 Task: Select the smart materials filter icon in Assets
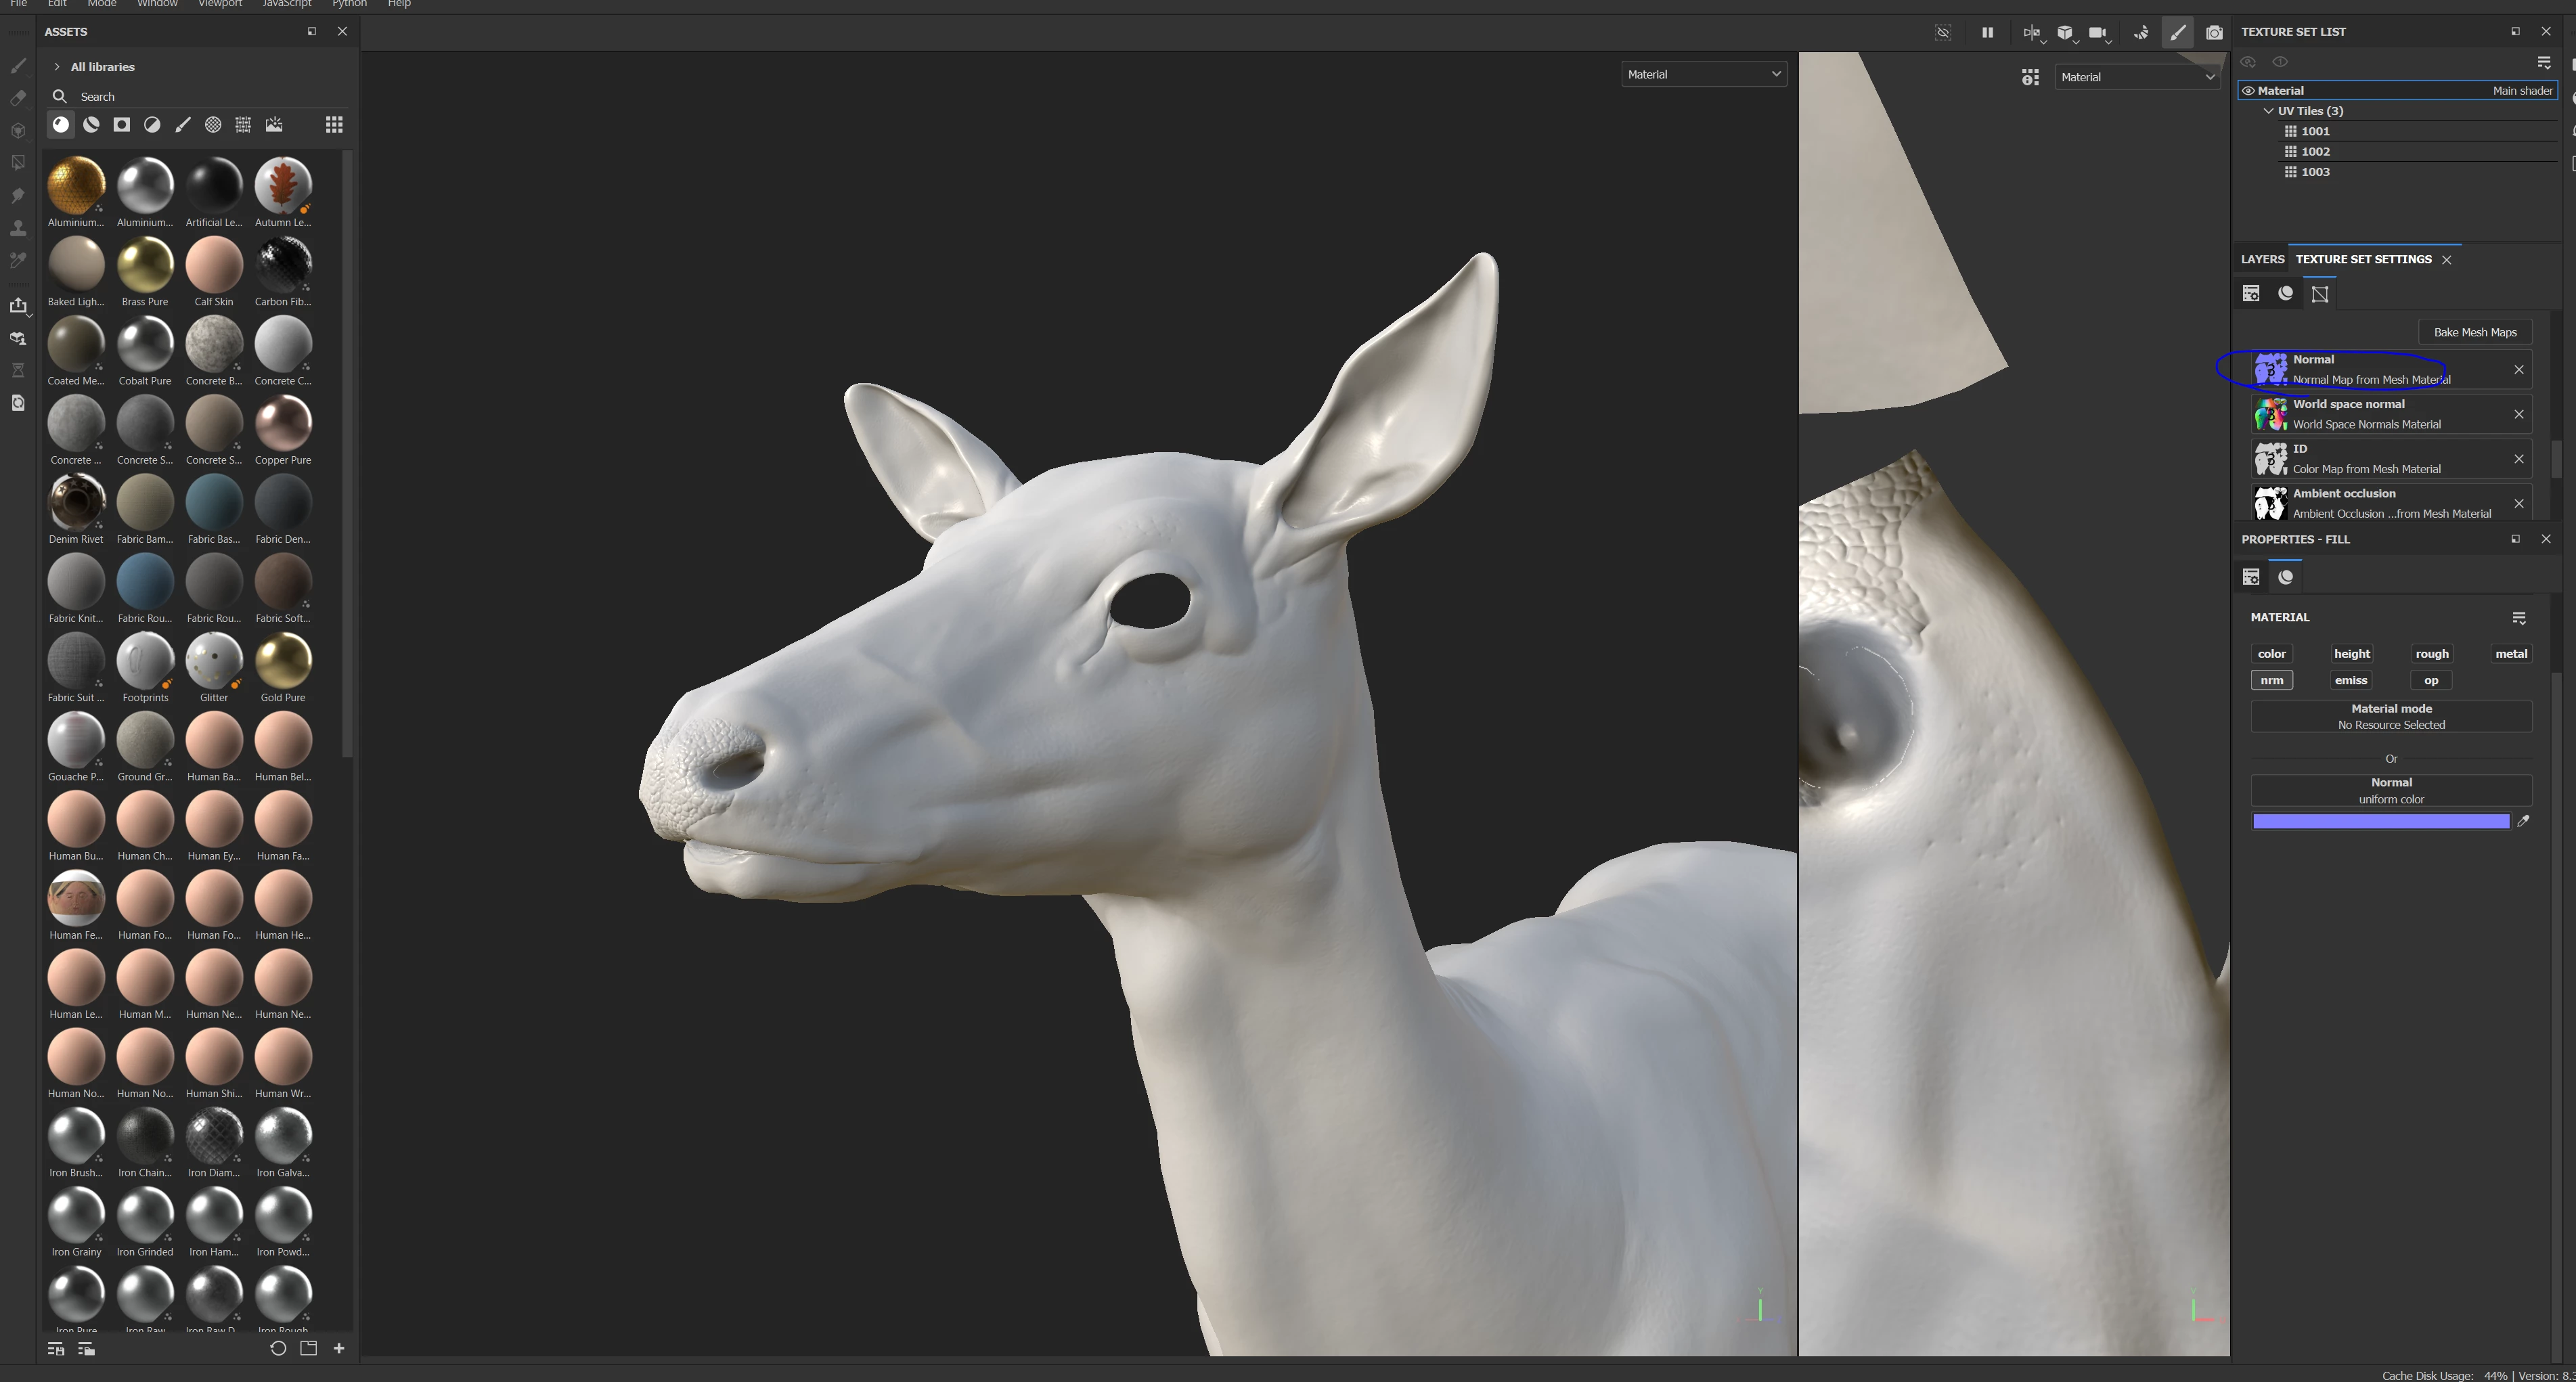[x=91, y=125]
